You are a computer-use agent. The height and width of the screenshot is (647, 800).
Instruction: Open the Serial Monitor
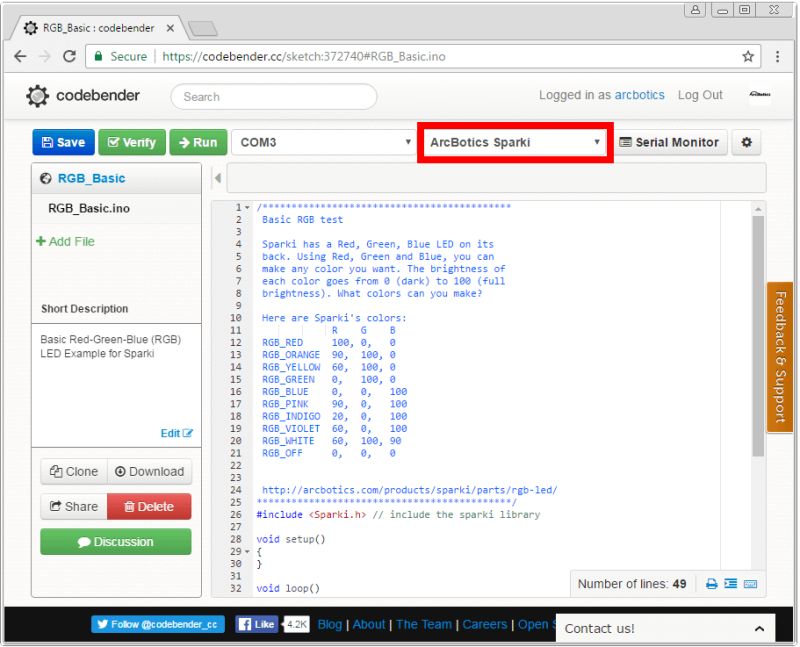[x=669, y=142]
